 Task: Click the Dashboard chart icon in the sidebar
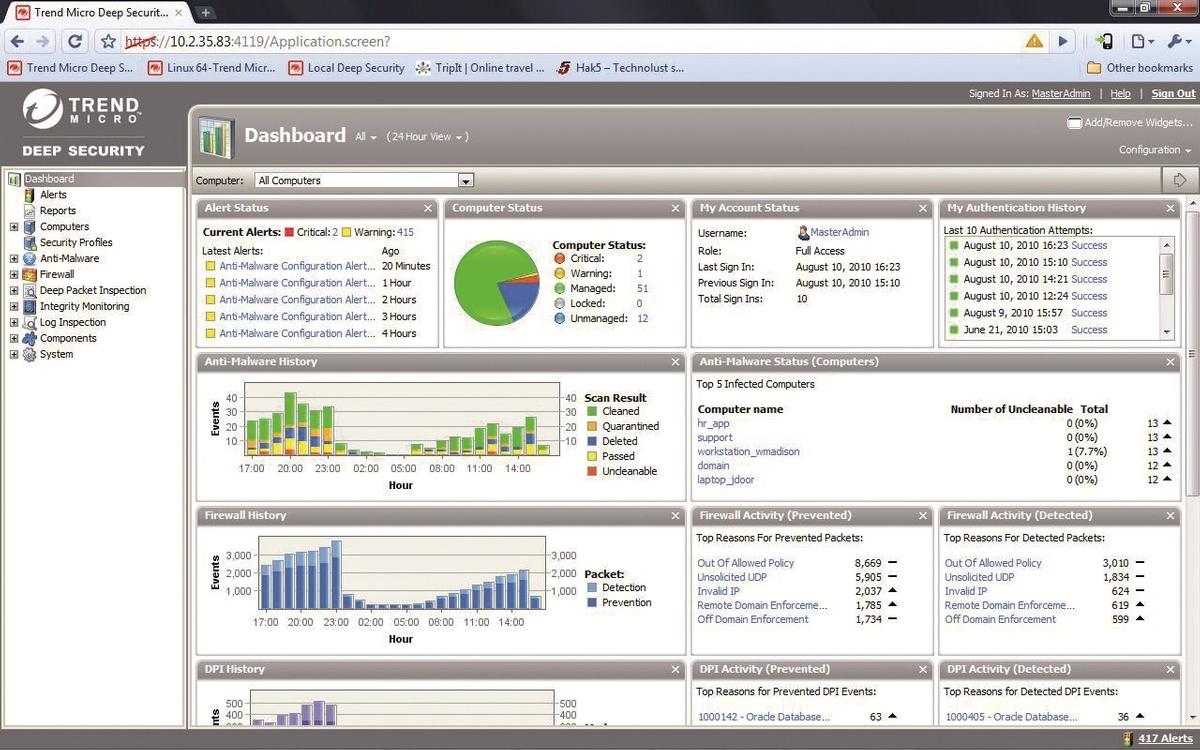(x=15, y=179)
